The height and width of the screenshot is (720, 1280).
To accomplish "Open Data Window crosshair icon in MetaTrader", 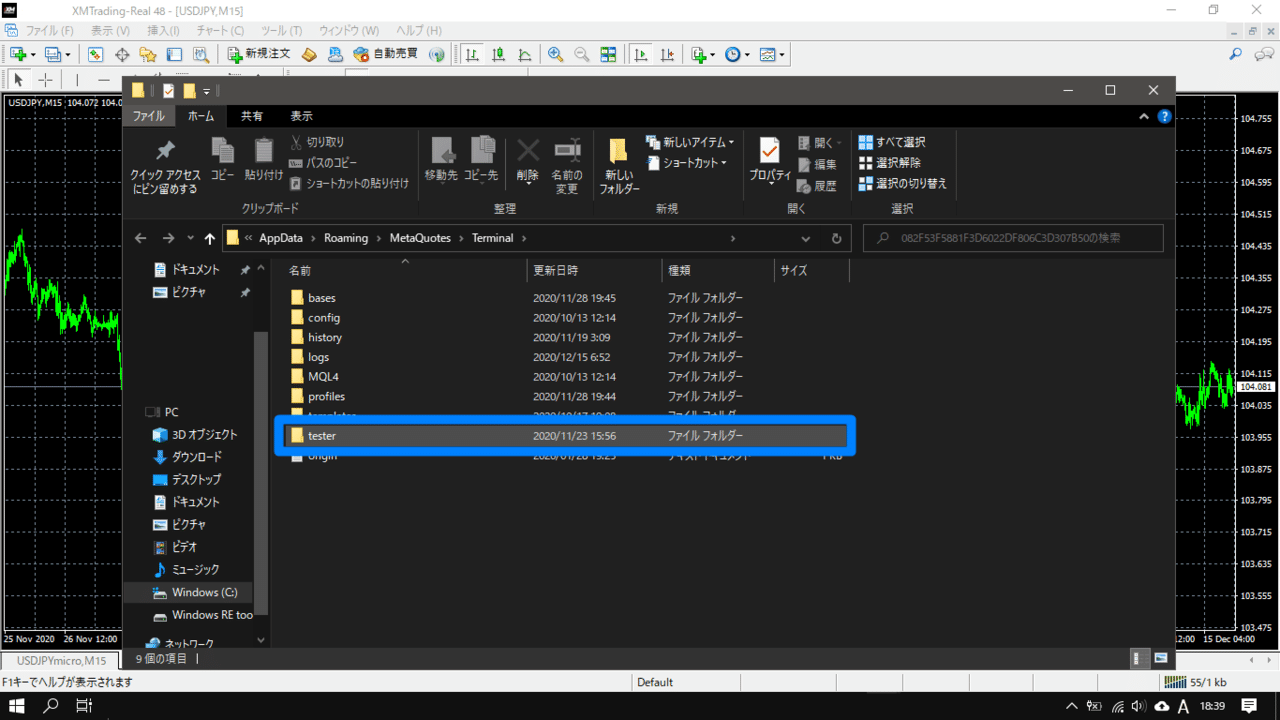I will (122, 54).
